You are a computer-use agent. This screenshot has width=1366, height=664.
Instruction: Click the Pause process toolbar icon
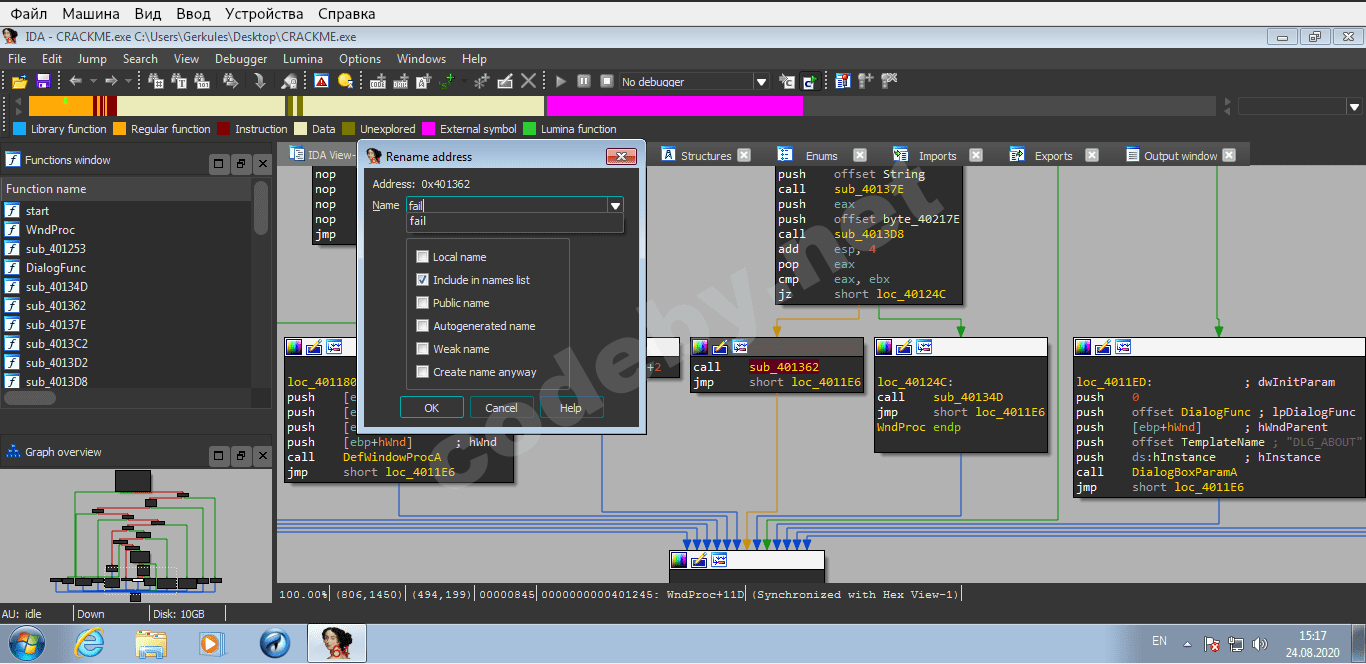[x=583, y=81]
